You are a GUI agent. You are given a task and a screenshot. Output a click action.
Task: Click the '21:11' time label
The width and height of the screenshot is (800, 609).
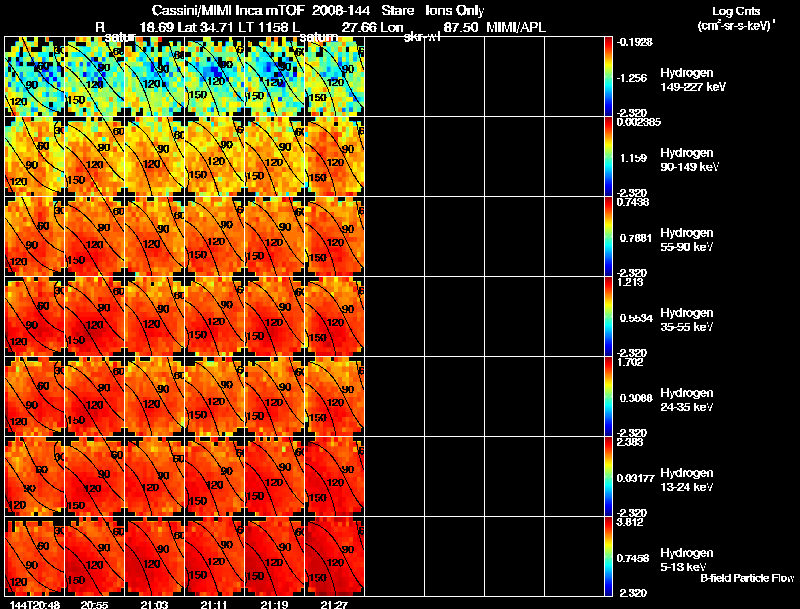click(212, 604)
